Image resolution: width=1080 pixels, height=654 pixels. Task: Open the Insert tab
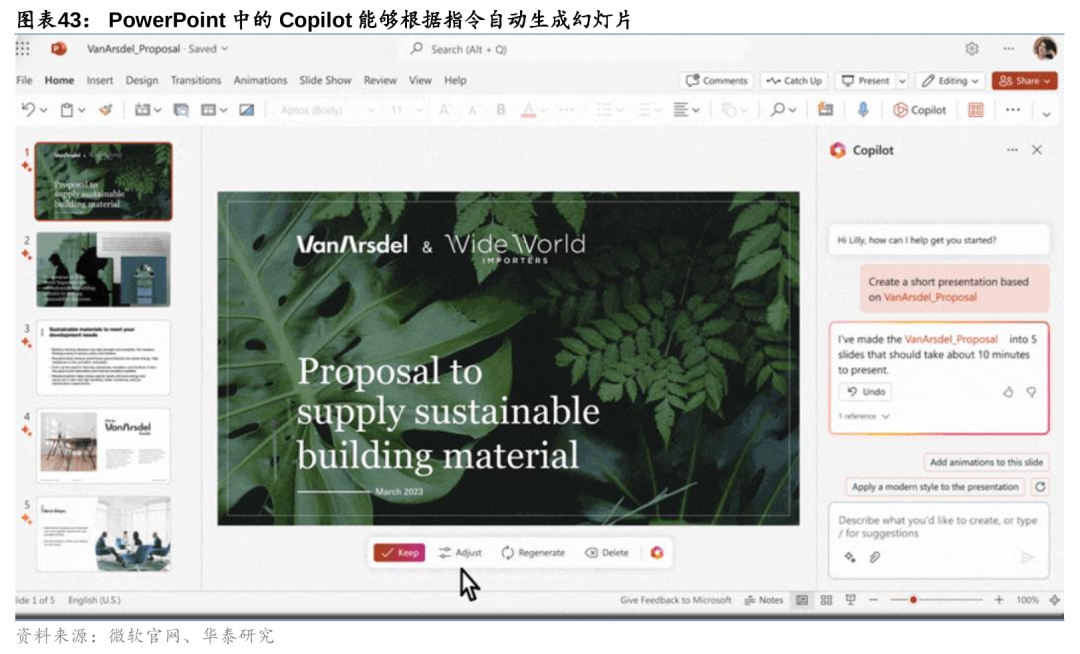click(x=100, y=81)
